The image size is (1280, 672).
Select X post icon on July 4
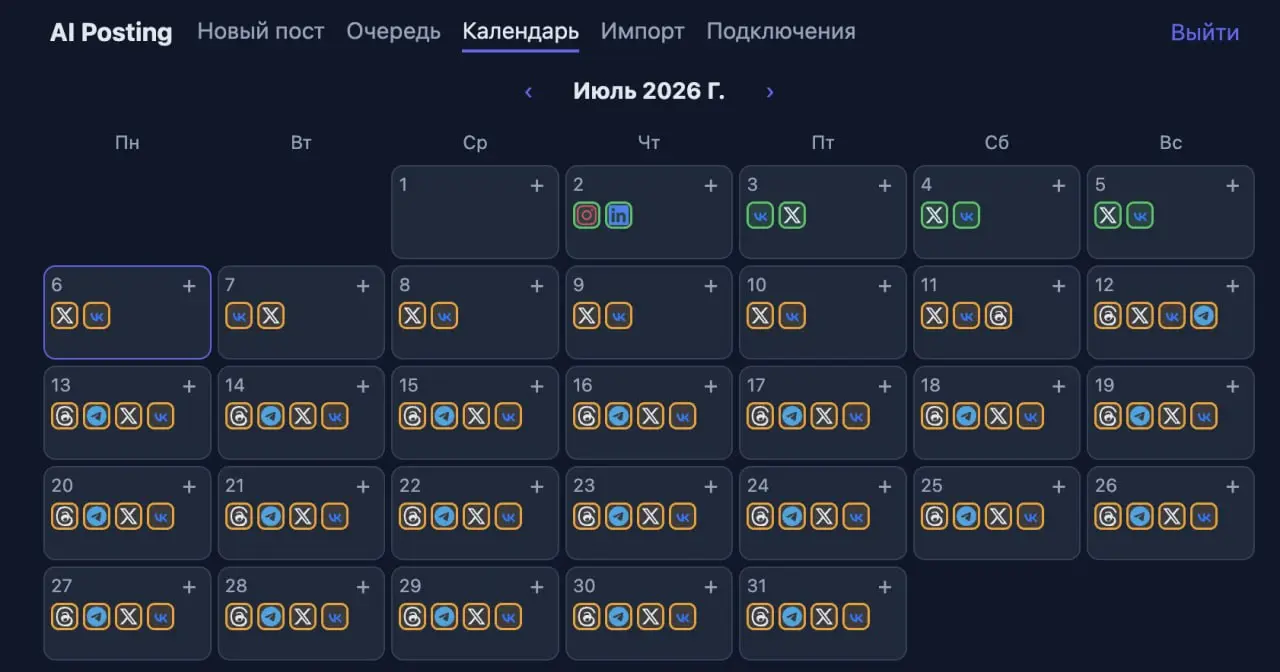click(x=935, y=215)
